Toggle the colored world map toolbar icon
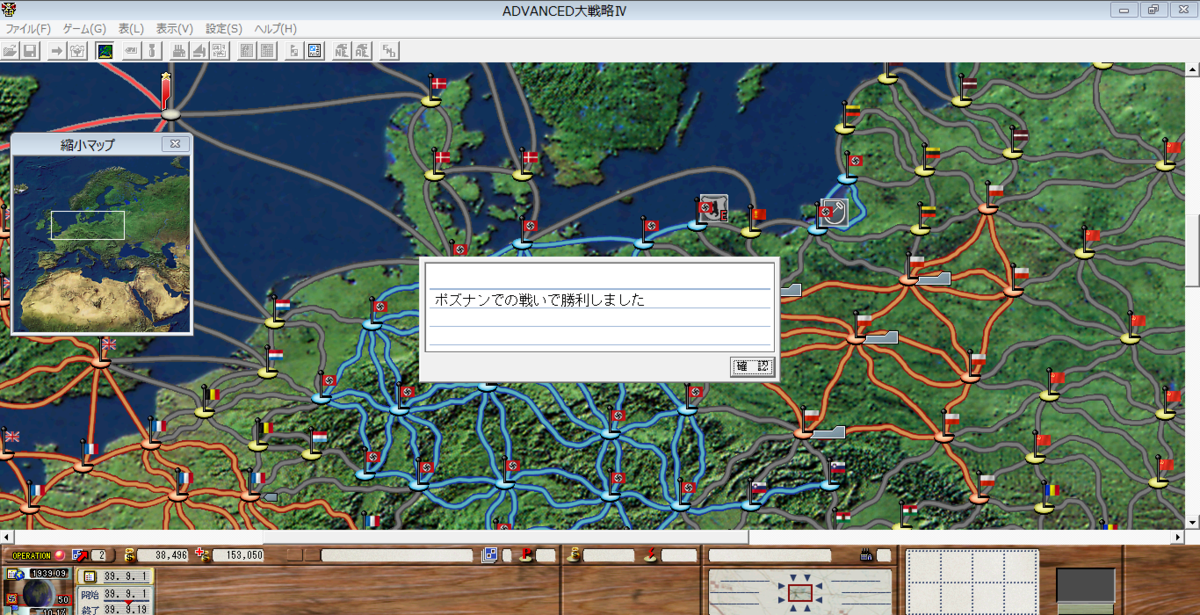 104,50
